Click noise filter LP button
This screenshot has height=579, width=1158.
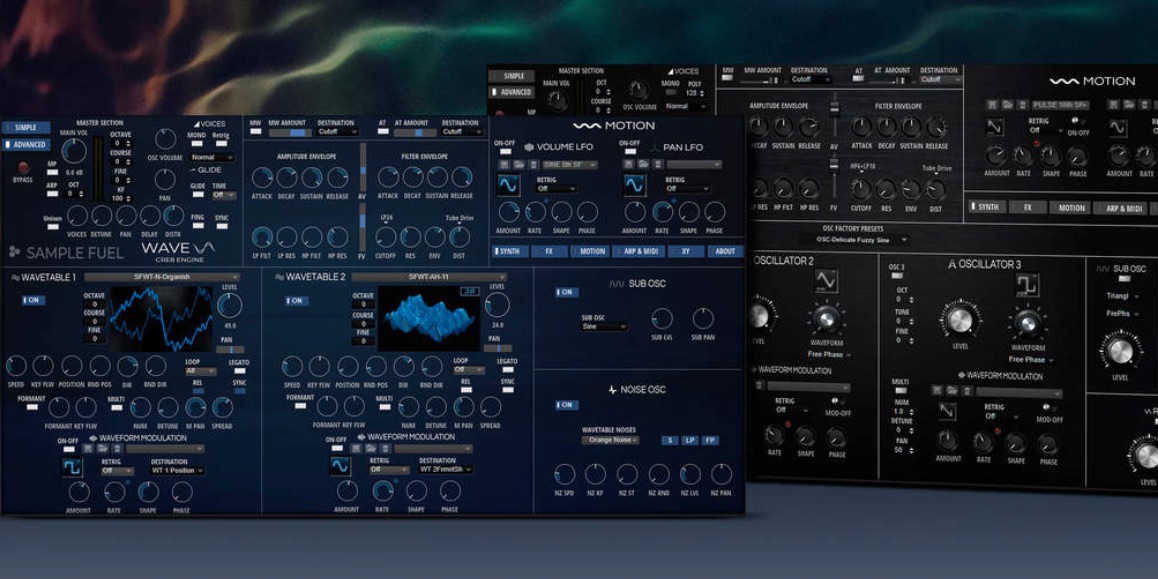point(690,441)
